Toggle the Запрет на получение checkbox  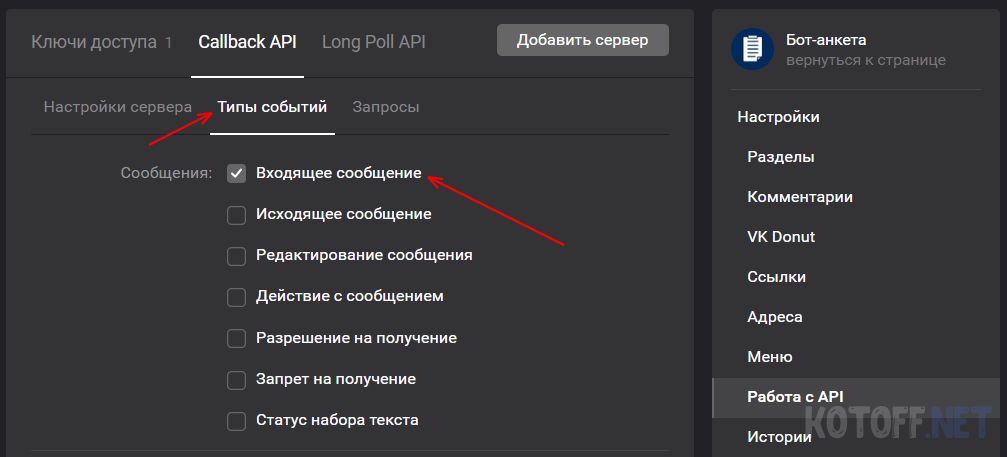(236, 379)
